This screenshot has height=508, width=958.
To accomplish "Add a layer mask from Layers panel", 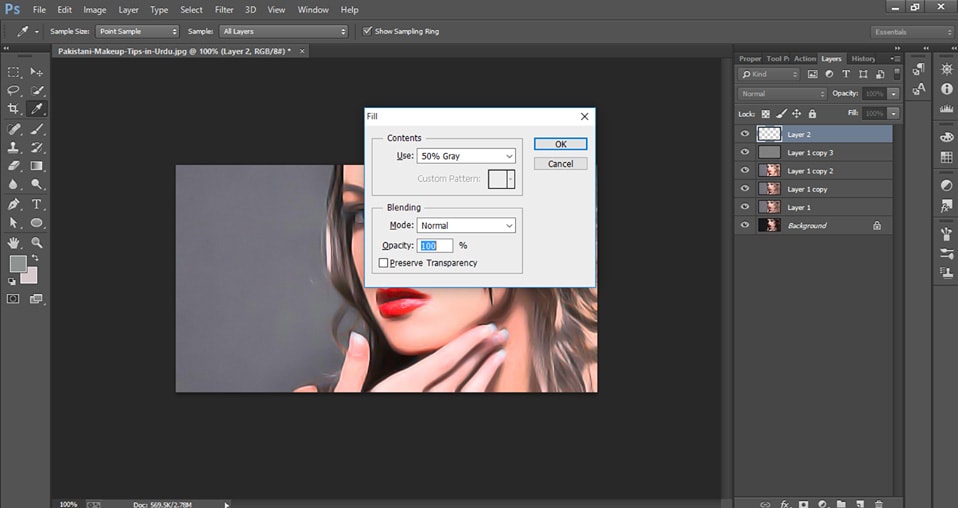I will point(803,504).
